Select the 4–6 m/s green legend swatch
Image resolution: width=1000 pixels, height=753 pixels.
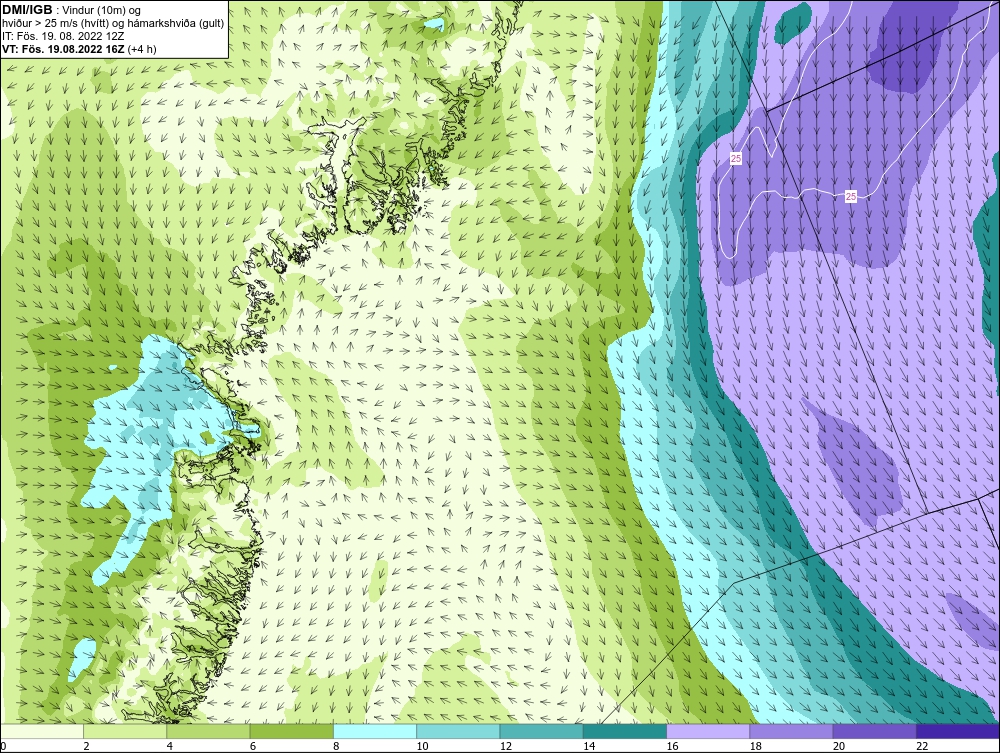(x=208, y=731)
